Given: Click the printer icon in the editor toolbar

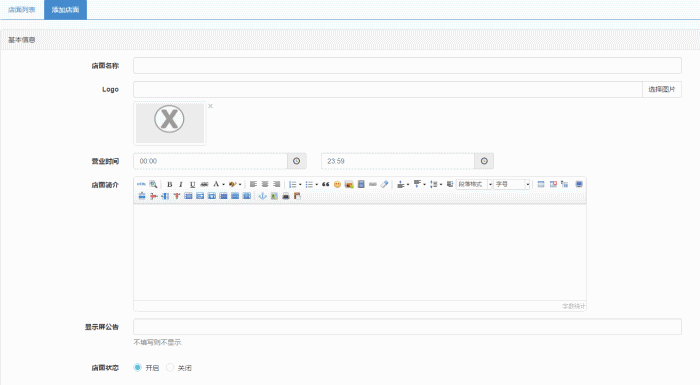Looking at the screenshot, I should pos(286,196).
